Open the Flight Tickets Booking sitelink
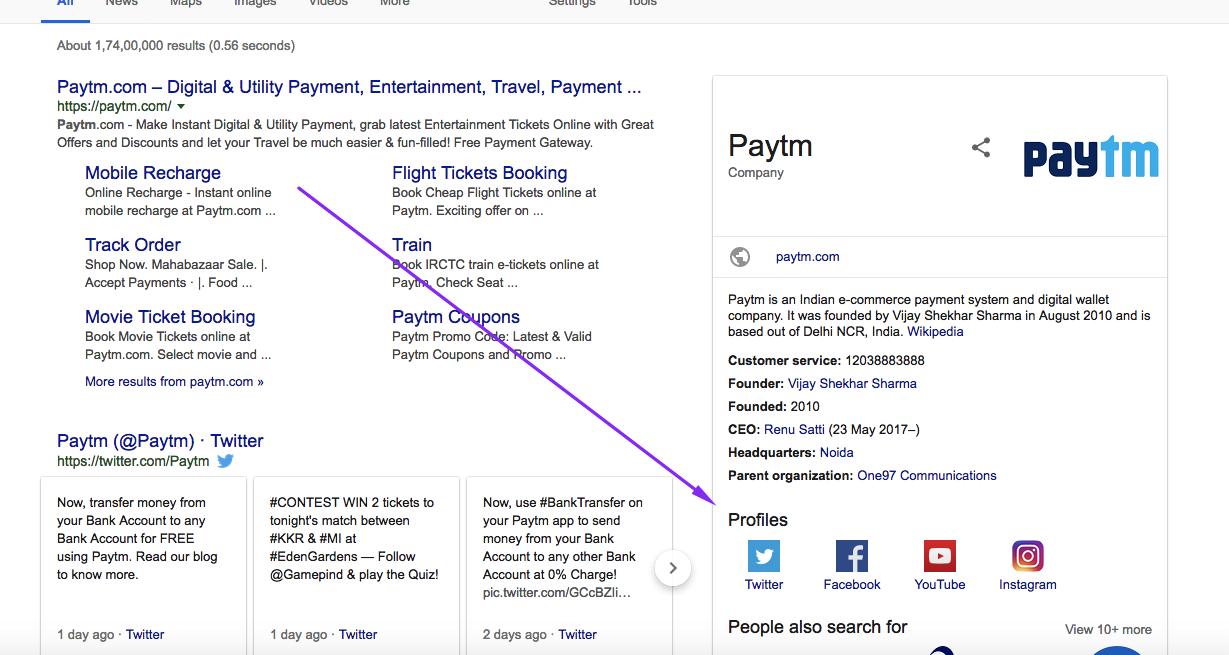The height and width of the screenshot is (655, 1229). [480, 173]
